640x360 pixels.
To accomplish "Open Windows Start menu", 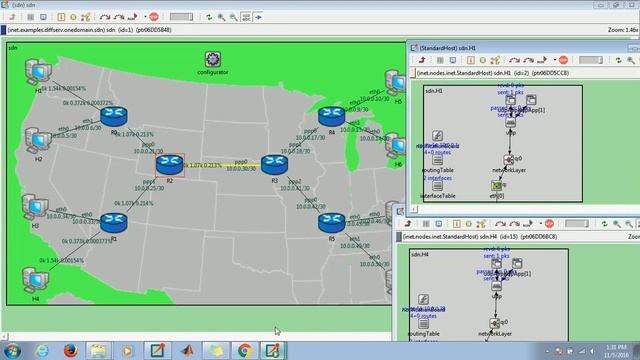I will 12,351.
